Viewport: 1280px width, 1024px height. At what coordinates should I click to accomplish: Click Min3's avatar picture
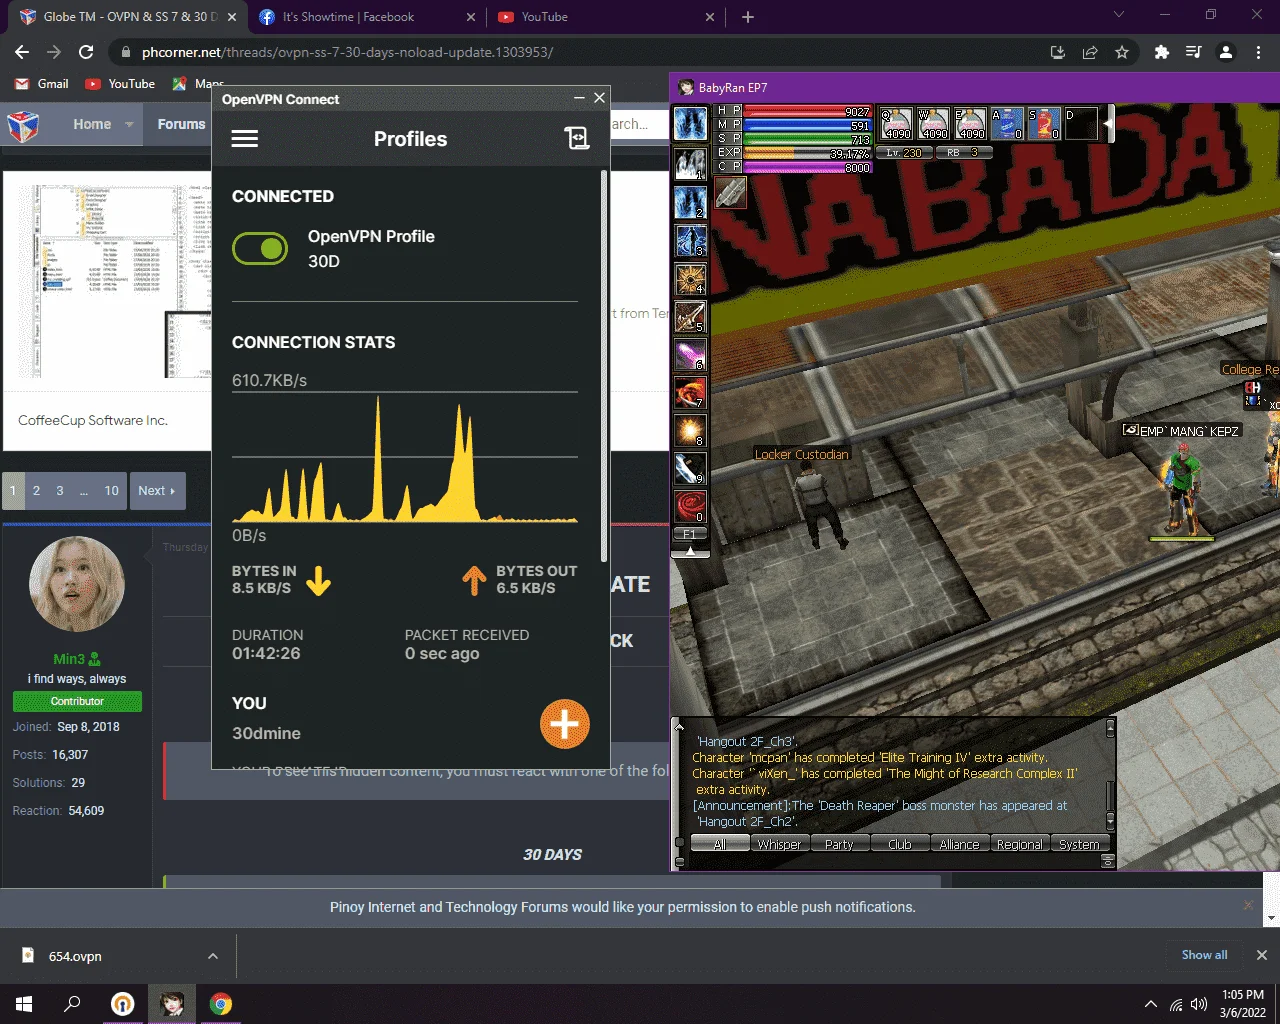[77, 584]
